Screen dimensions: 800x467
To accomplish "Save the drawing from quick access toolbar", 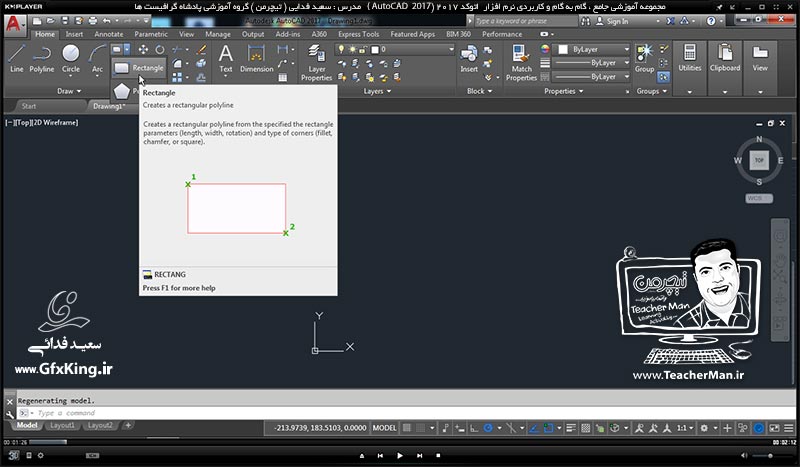I will click(x=65, y=21).
